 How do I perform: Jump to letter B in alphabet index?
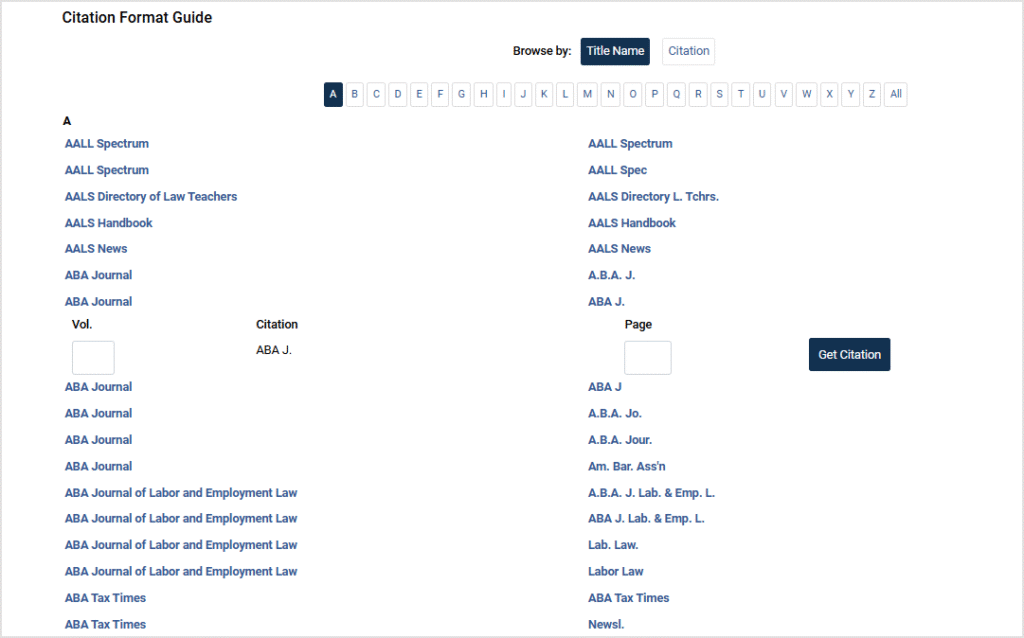click(x=354, y=94)
